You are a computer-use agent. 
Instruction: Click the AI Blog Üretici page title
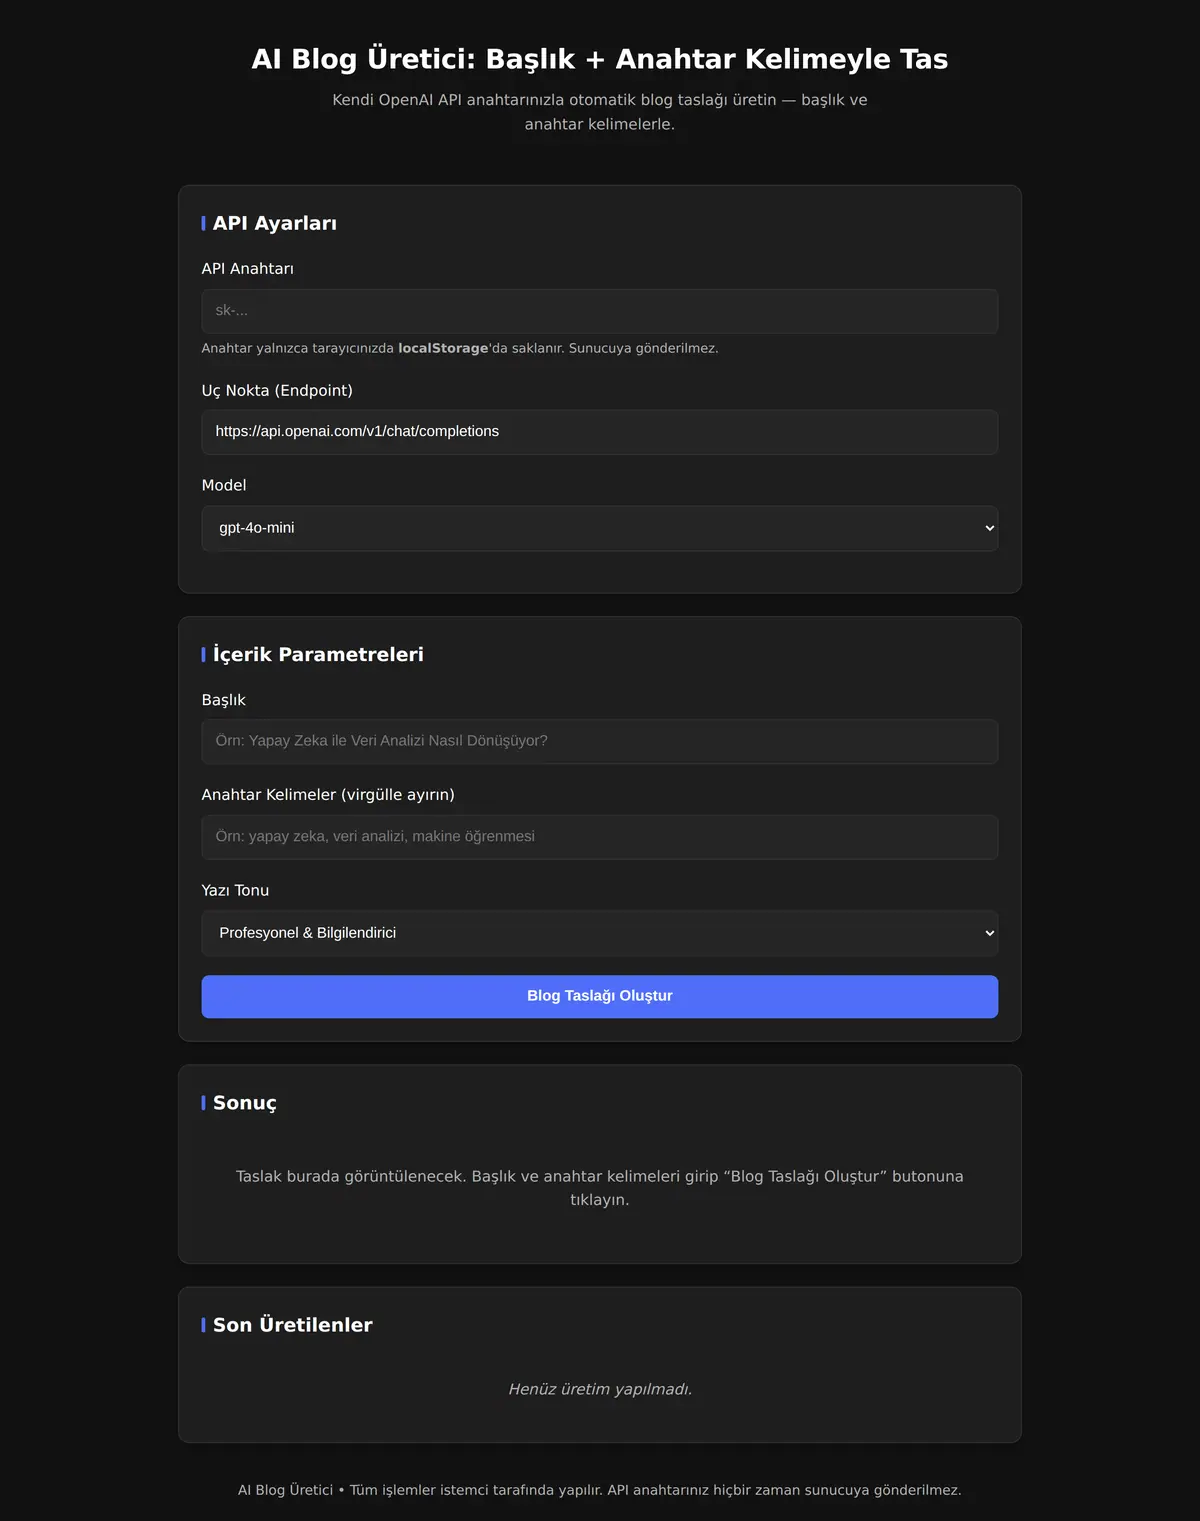pos(600,59)
